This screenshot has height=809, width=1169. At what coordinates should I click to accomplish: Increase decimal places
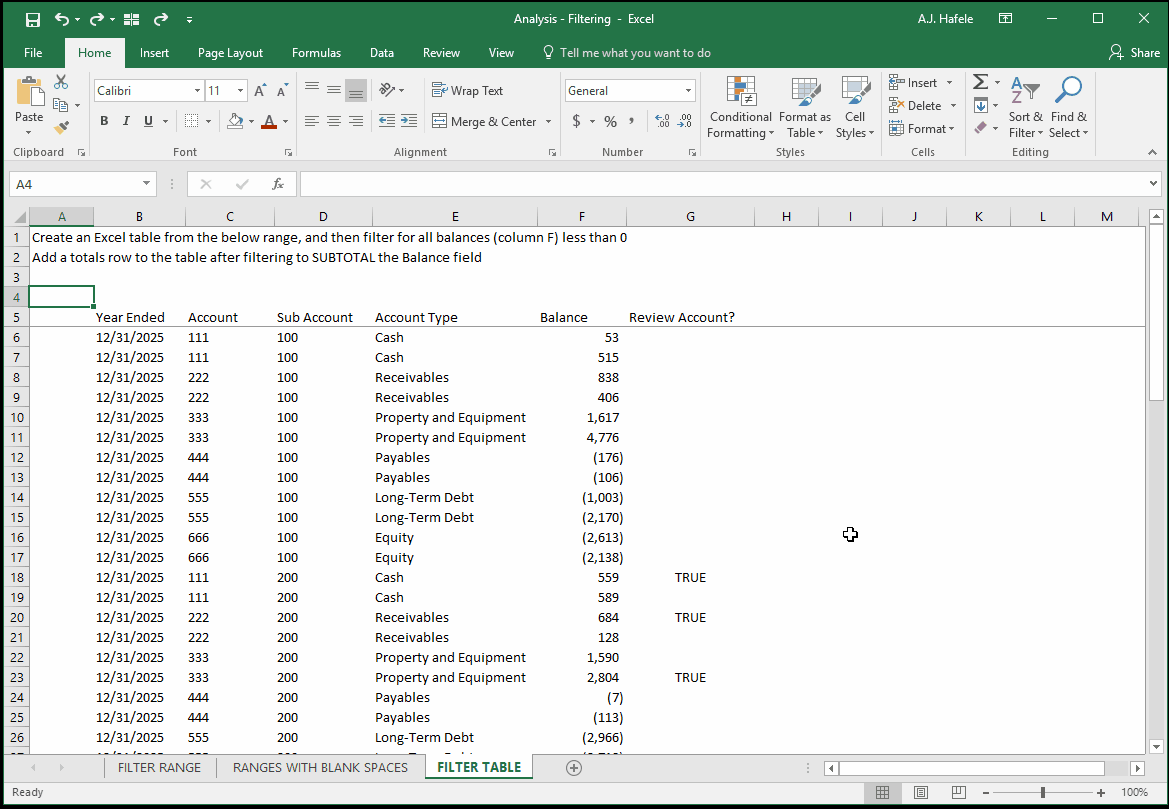coord(662,121)
